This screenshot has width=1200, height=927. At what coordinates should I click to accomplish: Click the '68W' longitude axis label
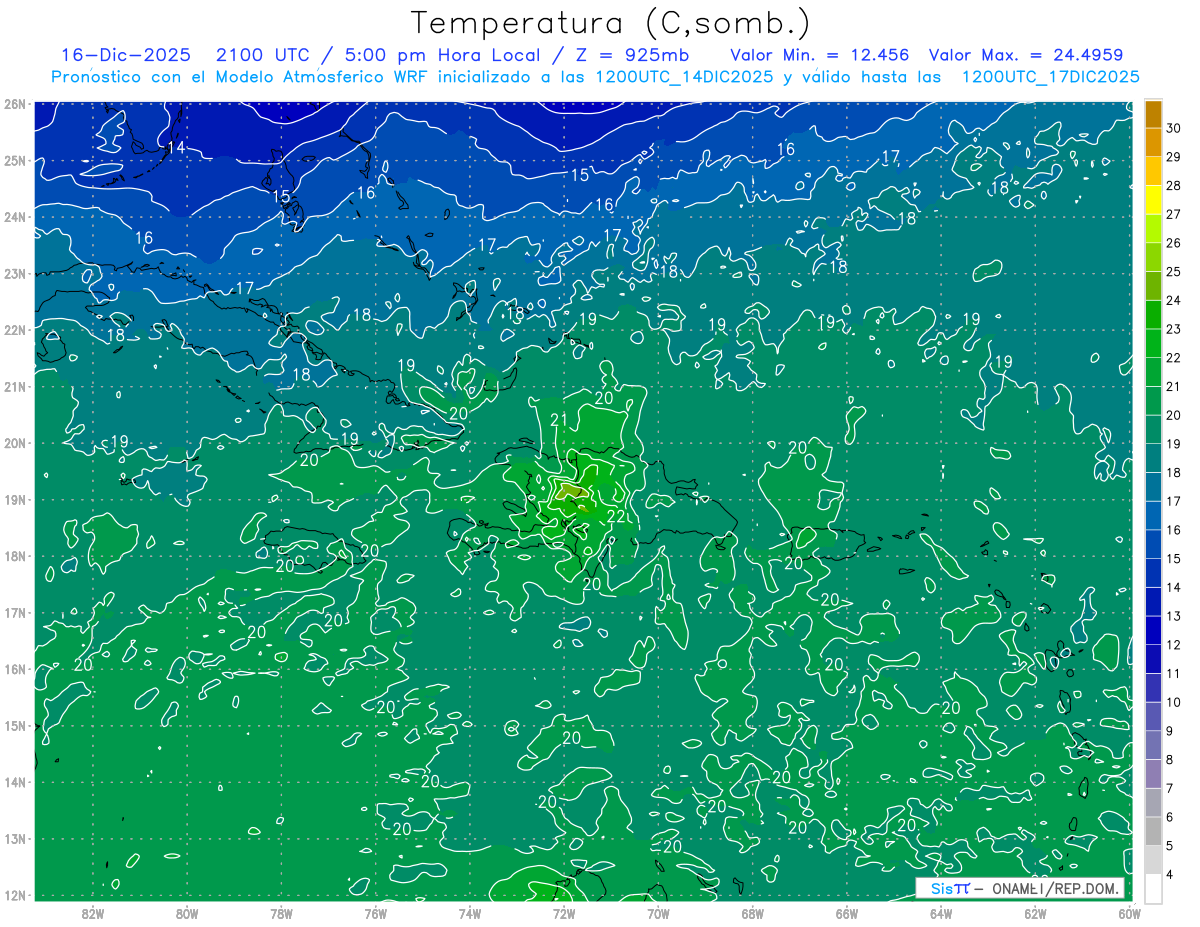pyautogui.click(x=753, y=913)
